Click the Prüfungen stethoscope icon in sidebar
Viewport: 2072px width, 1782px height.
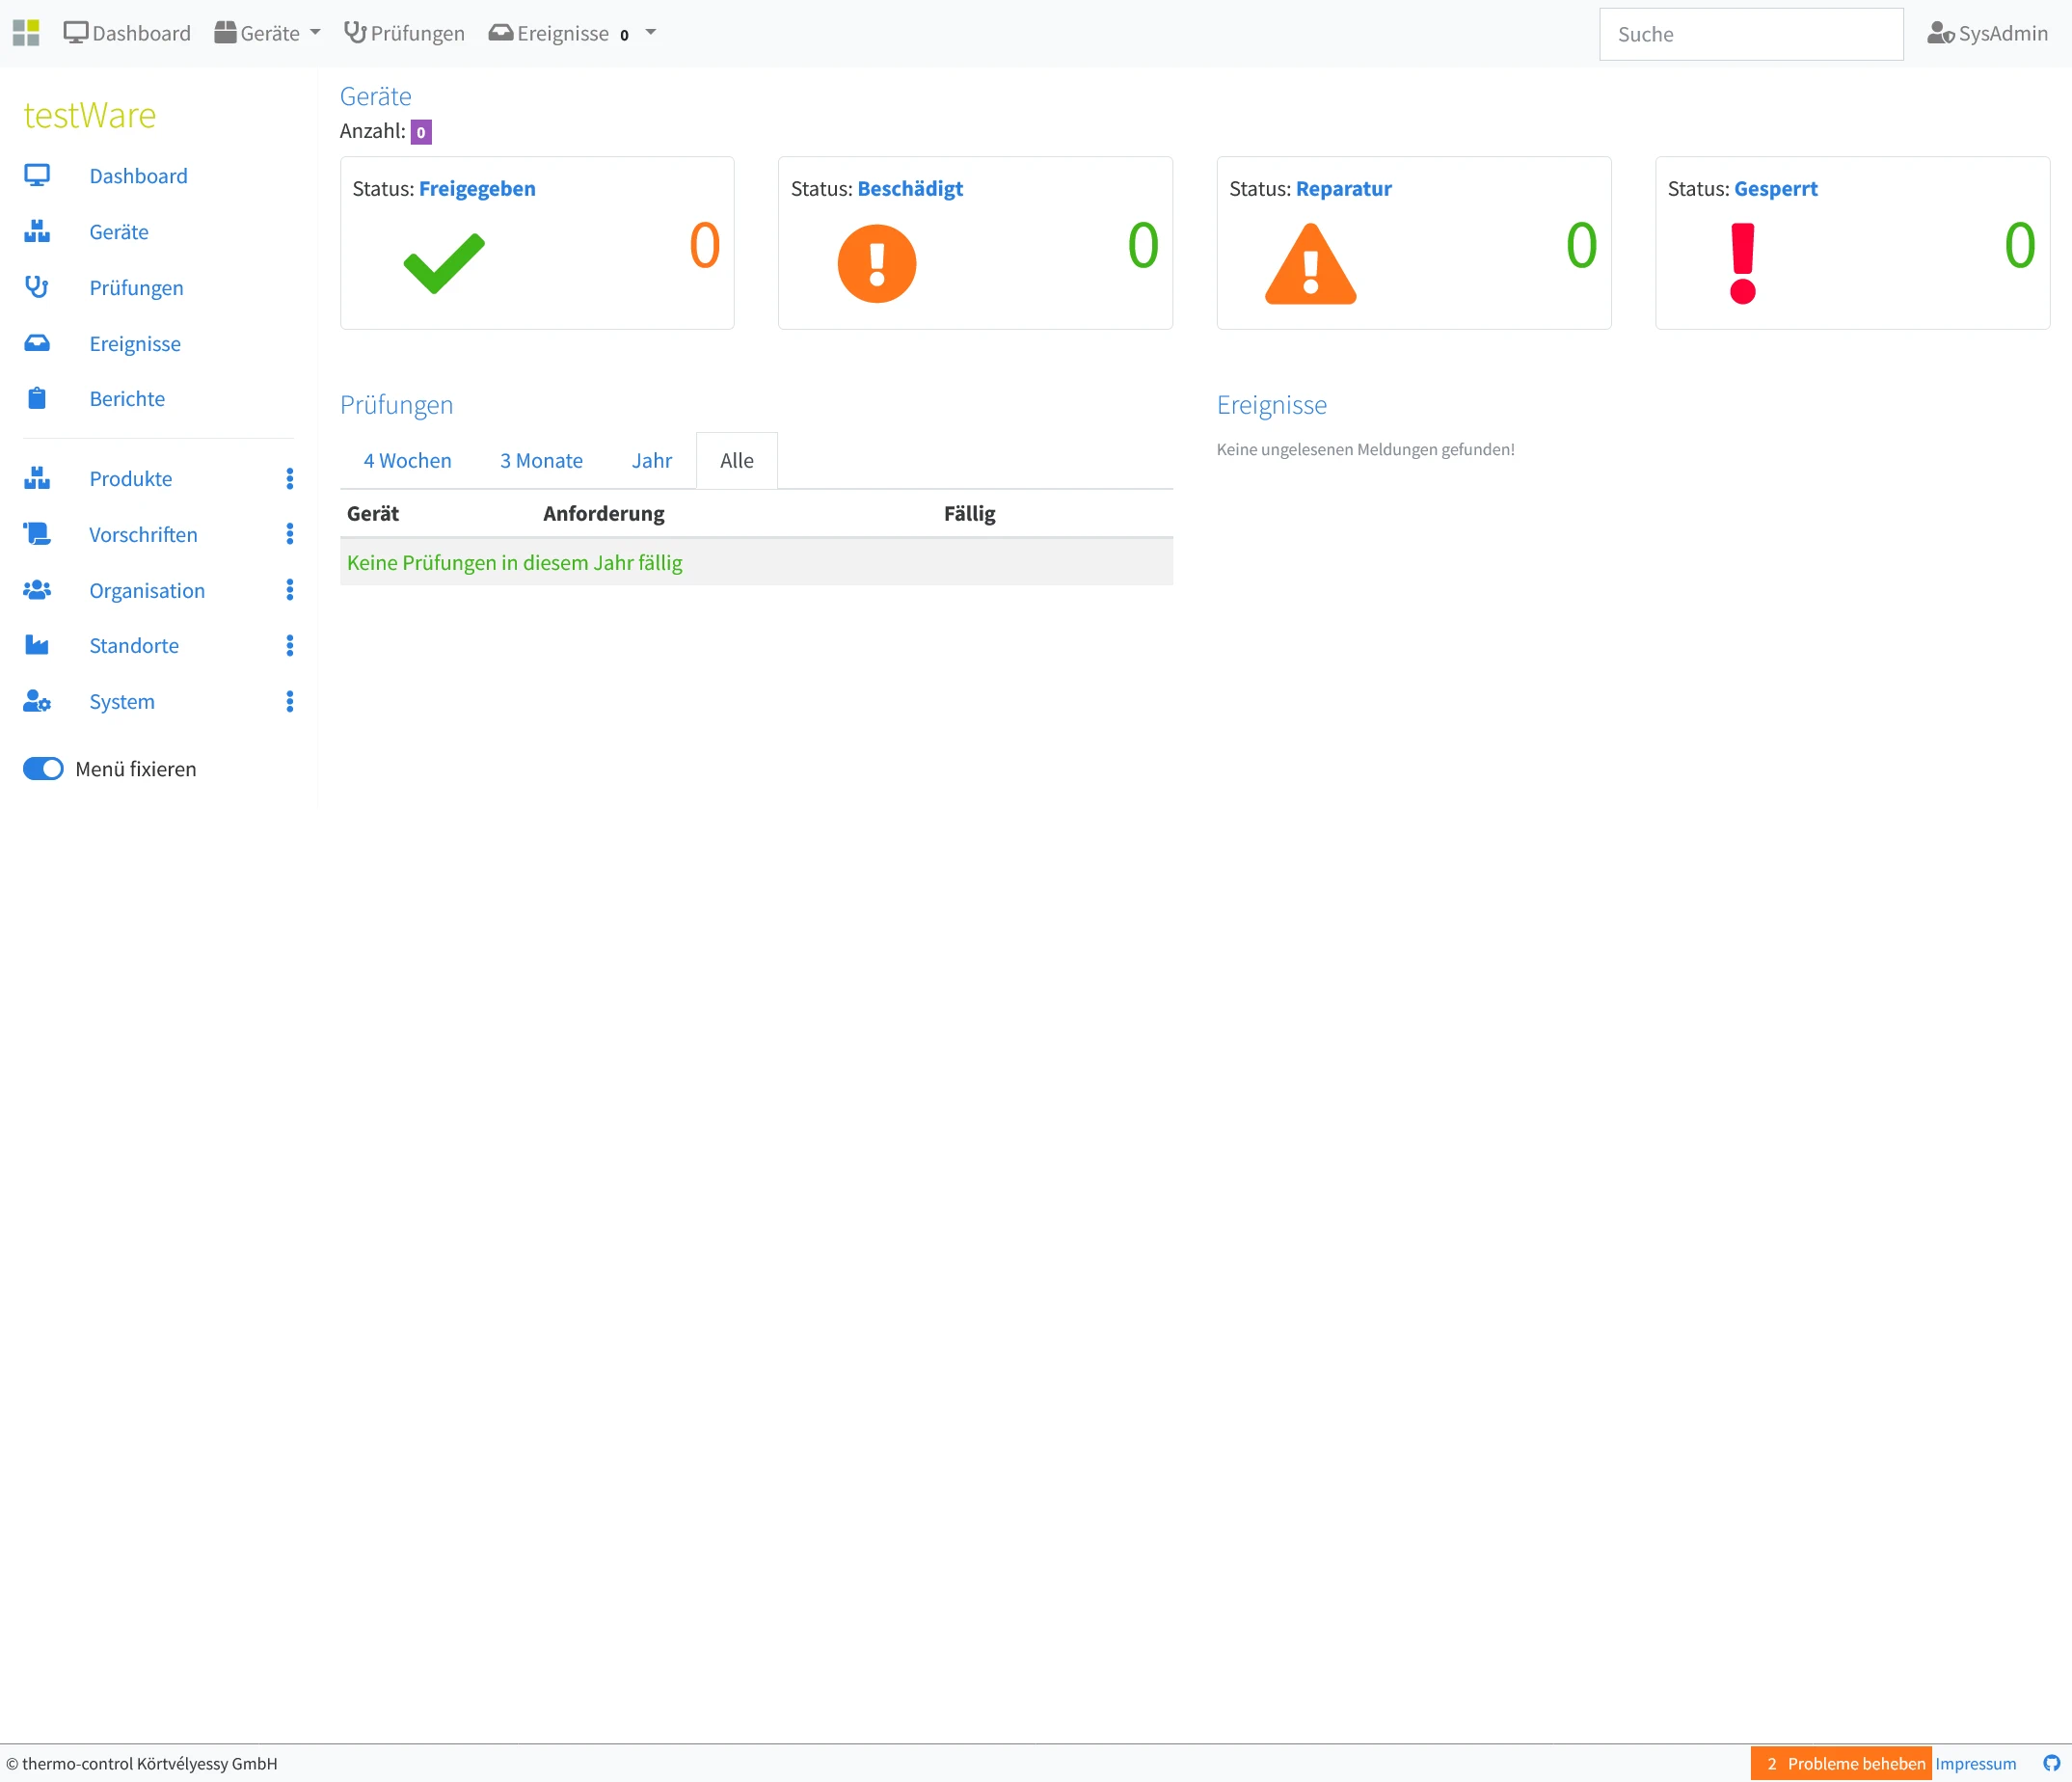coord(37,287)
